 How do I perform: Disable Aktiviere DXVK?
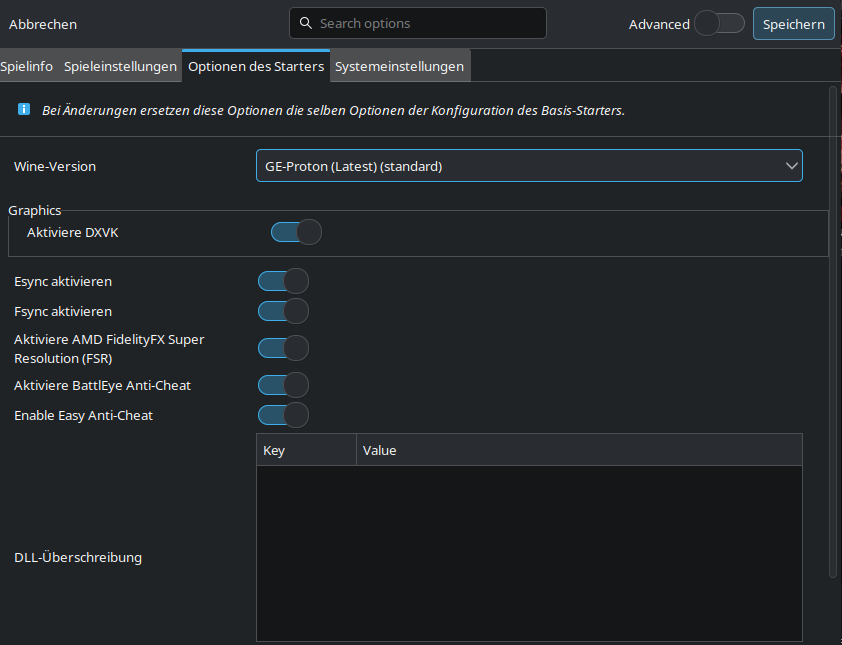coord(296,231)
